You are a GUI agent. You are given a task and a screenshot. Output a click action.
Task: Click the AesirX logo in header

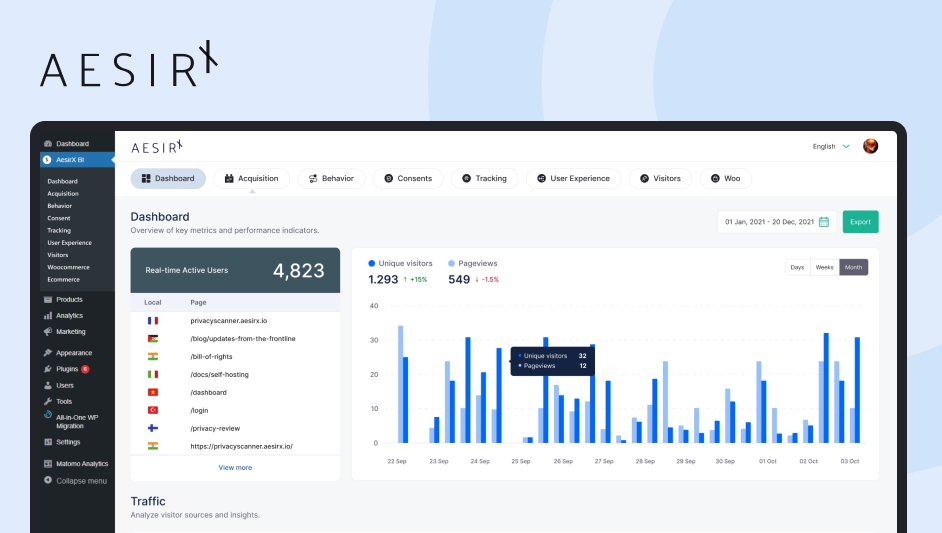click(x=157, y=147)
